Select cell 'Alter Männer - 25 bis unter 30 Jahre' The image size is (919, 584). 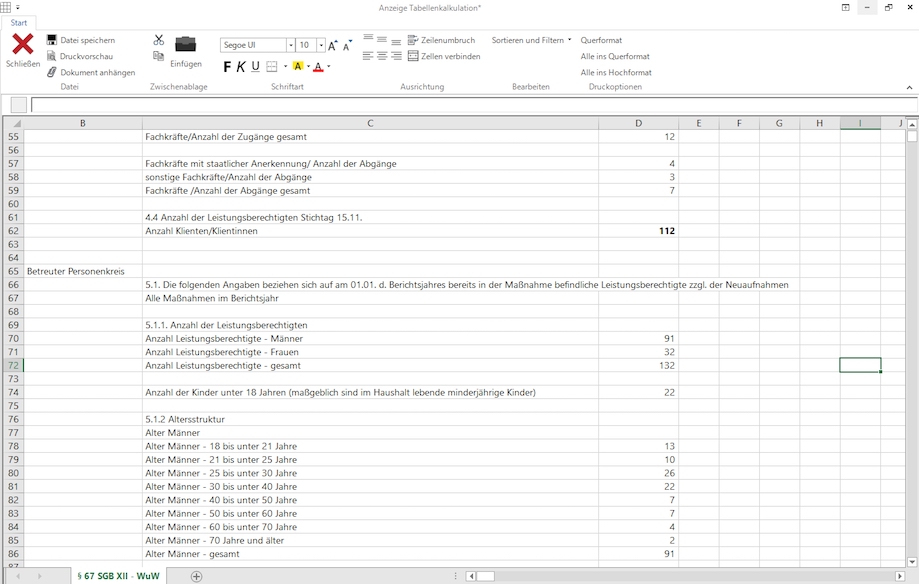[370, 473]
